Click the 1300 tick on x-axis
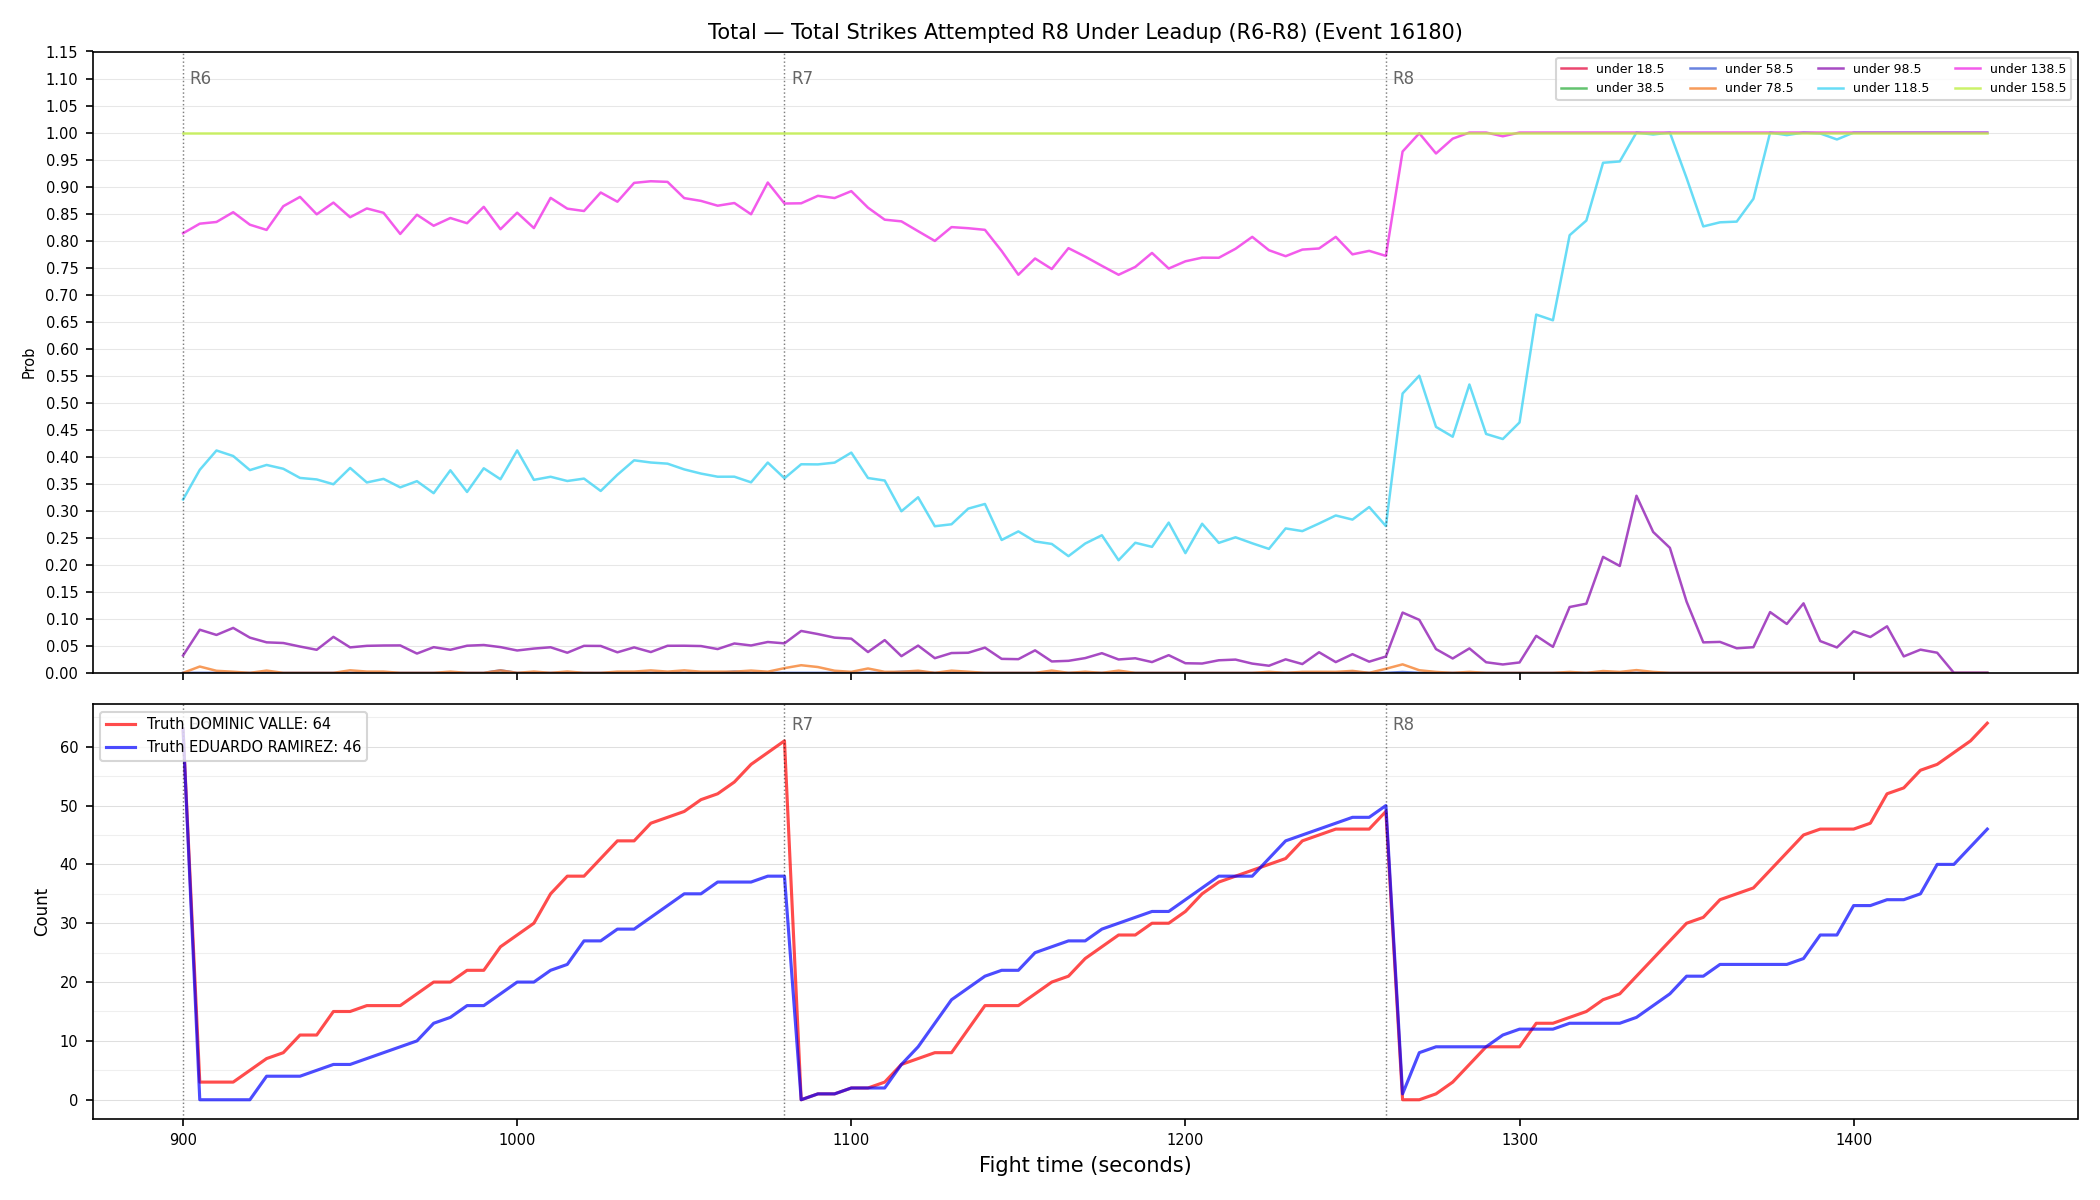Screen dimensions: 2100x1200 tap(1519, 1139)
